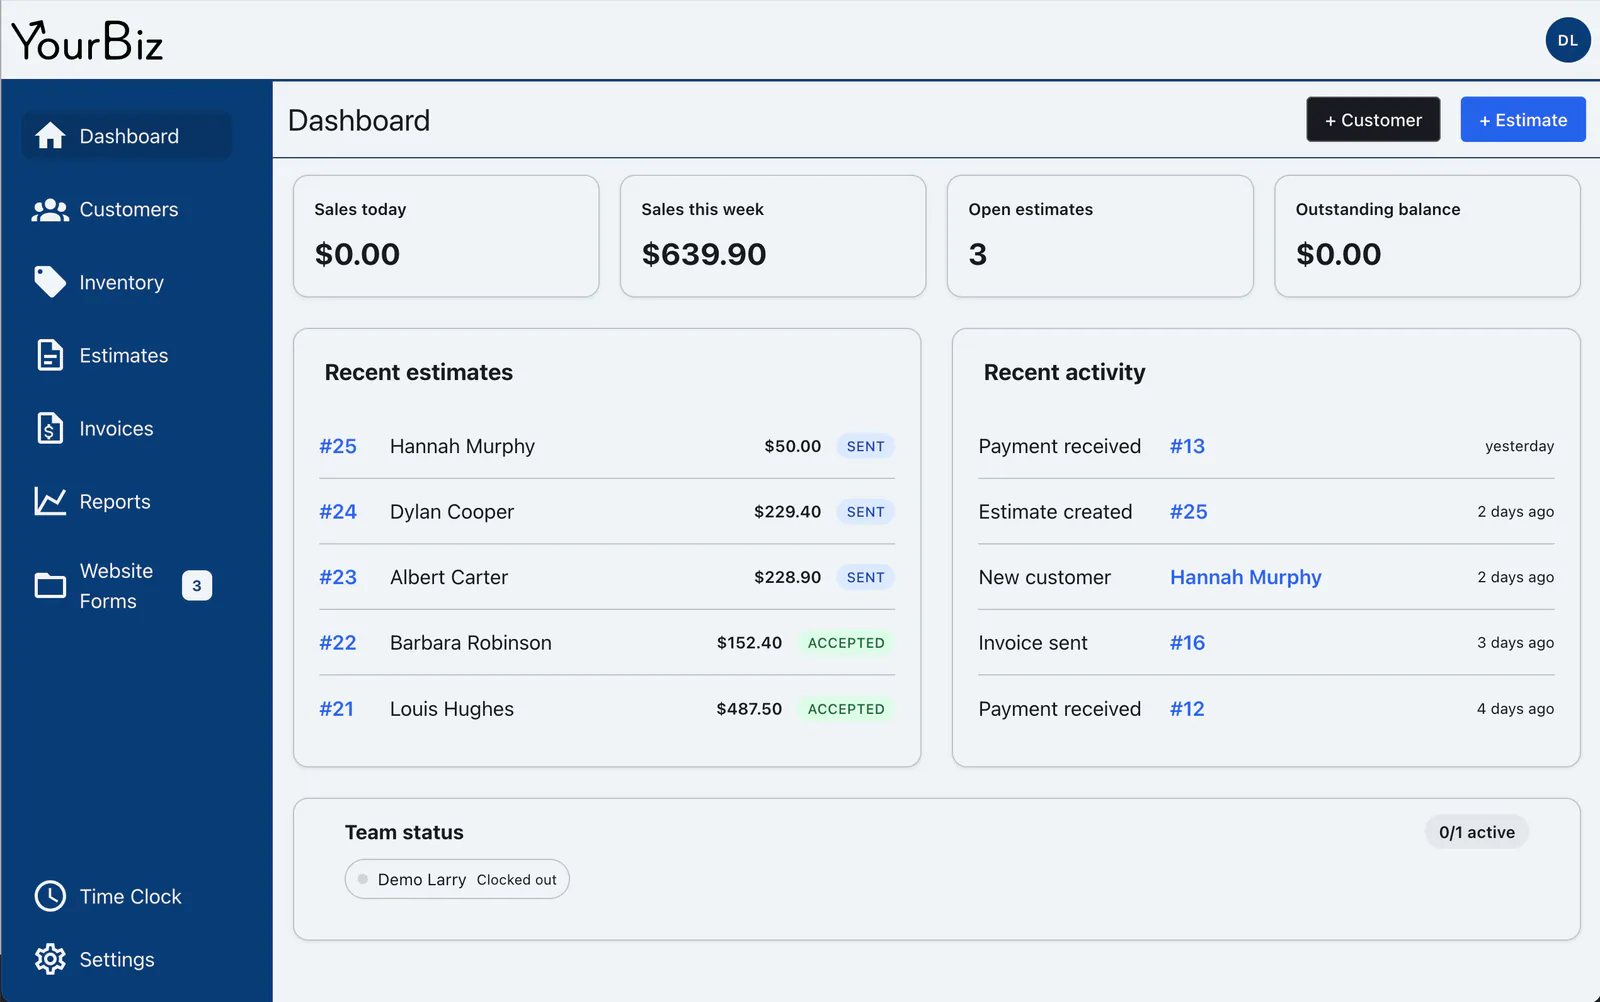Create a new estimate with + Estimate
Viewport: 1600px width, 1002px height.
click(1523, 120)
